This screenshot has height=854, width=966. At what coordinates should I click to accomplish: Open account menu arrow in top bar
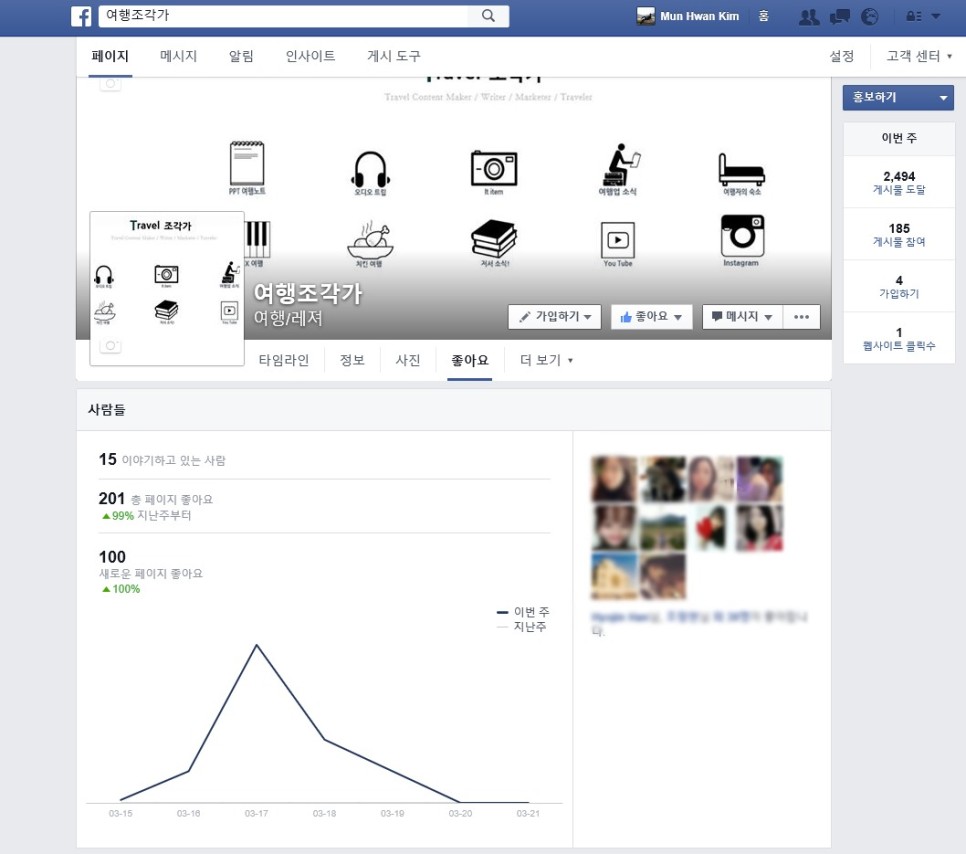pyautogui.click(x=936, y=17)
